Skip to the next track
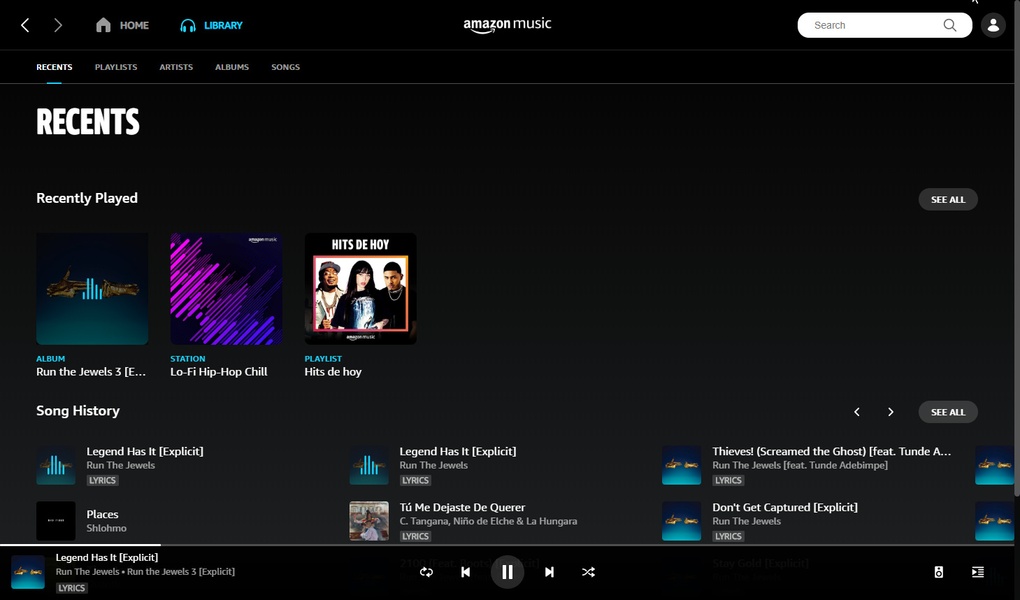Image resolution: width=1020 pixels, height=600 pixels. click(549, 572)
